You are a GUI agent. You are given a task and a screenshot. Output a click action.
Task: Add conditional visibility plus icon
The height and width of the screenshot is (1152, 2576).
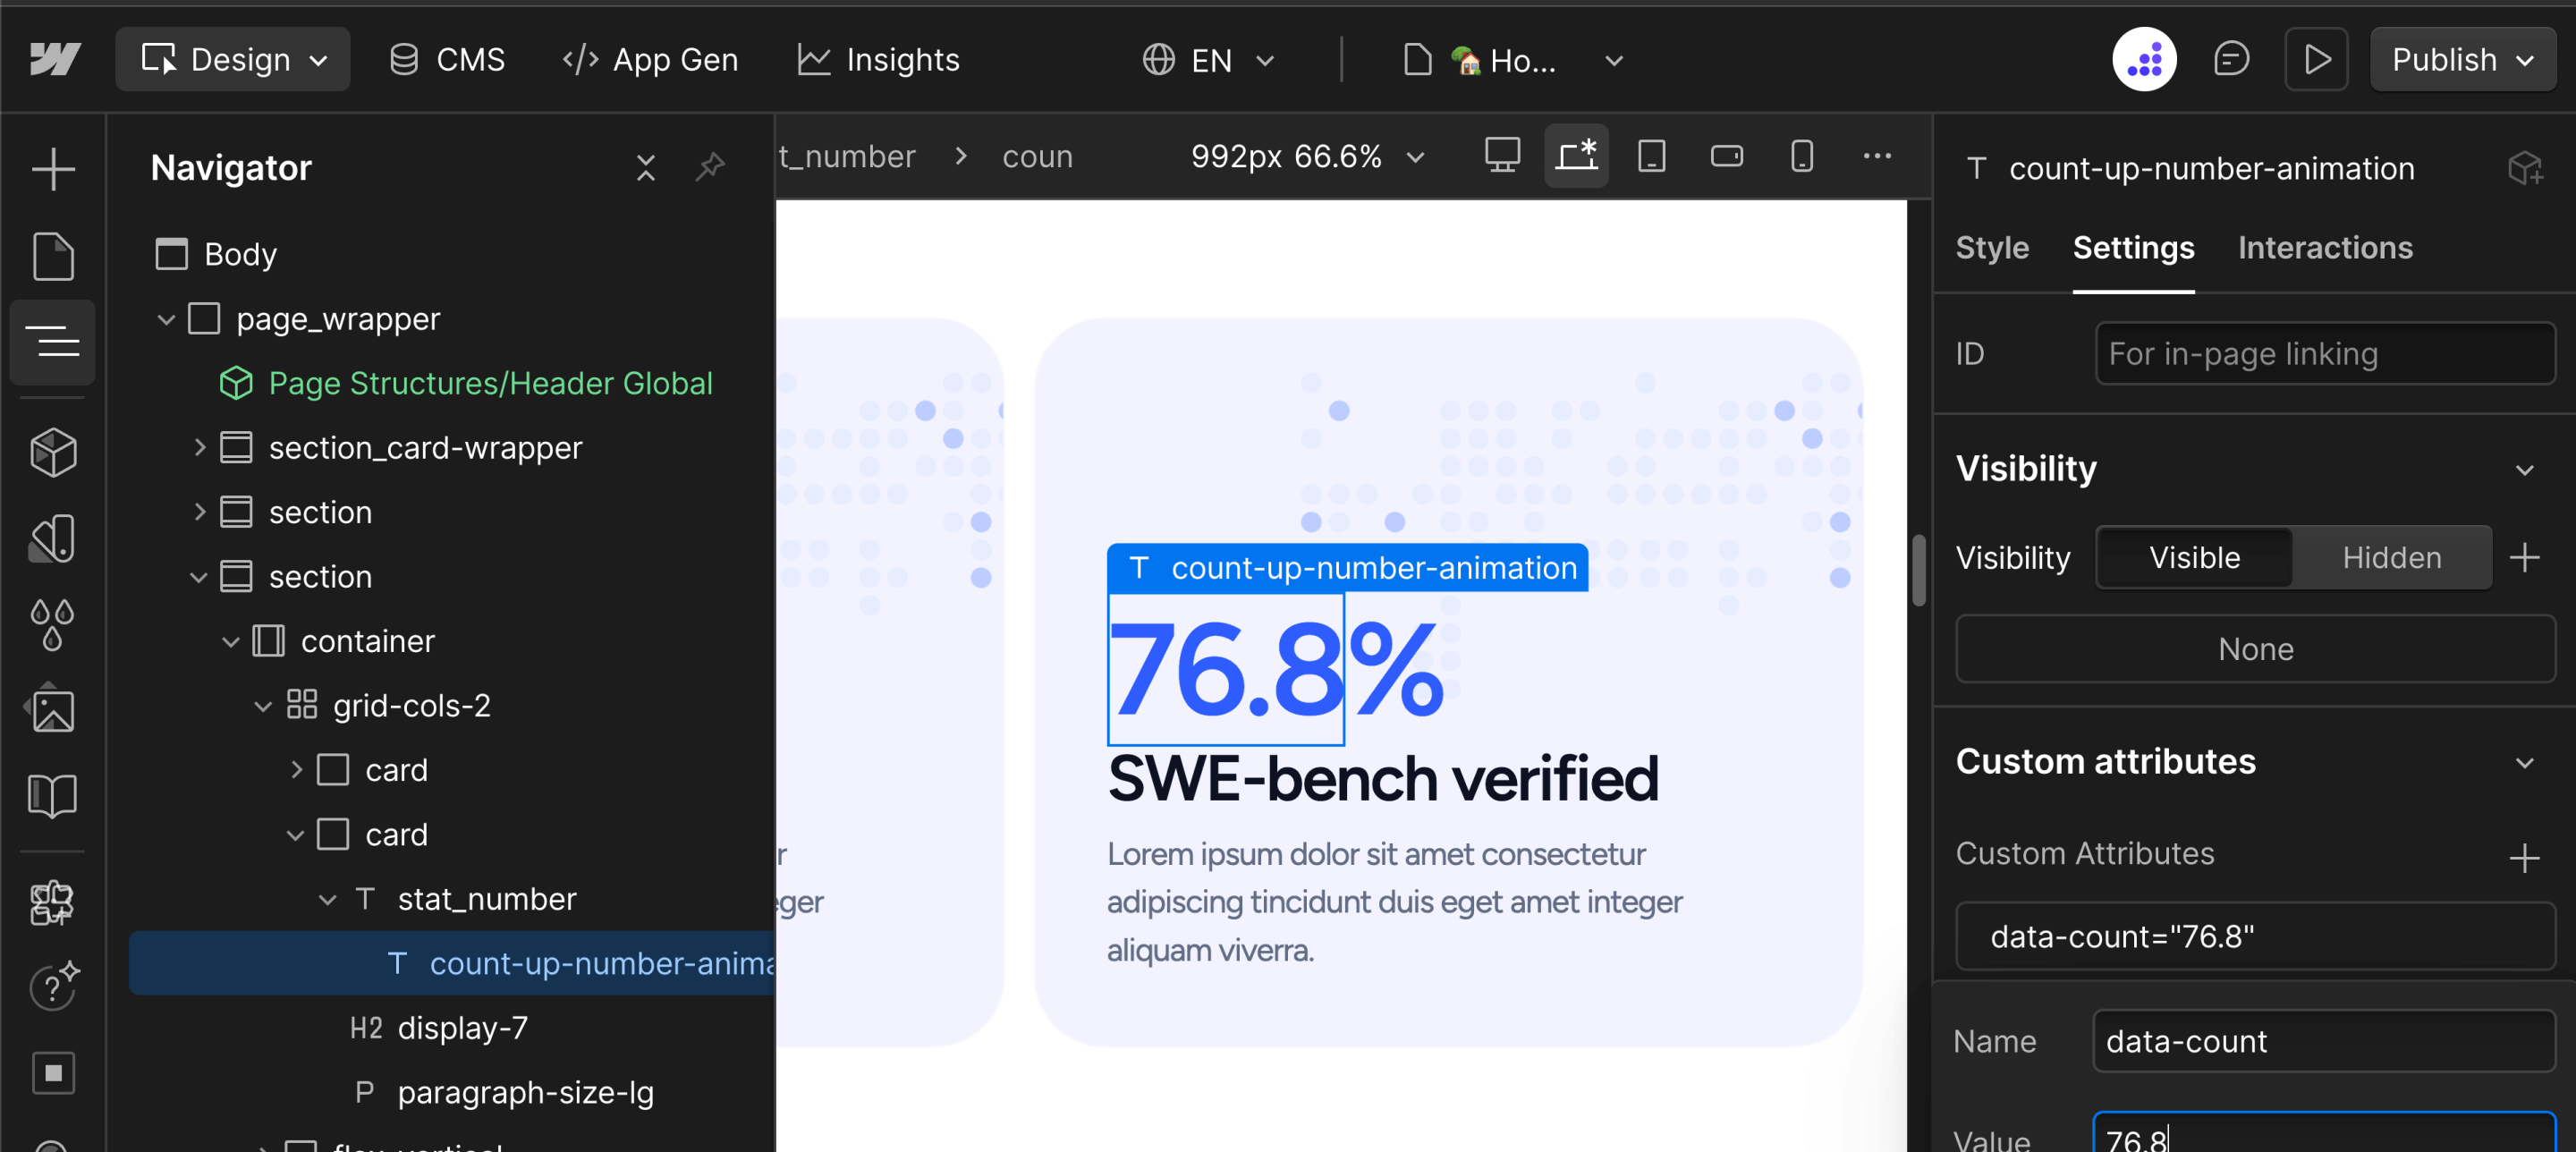pos(2524,557)
